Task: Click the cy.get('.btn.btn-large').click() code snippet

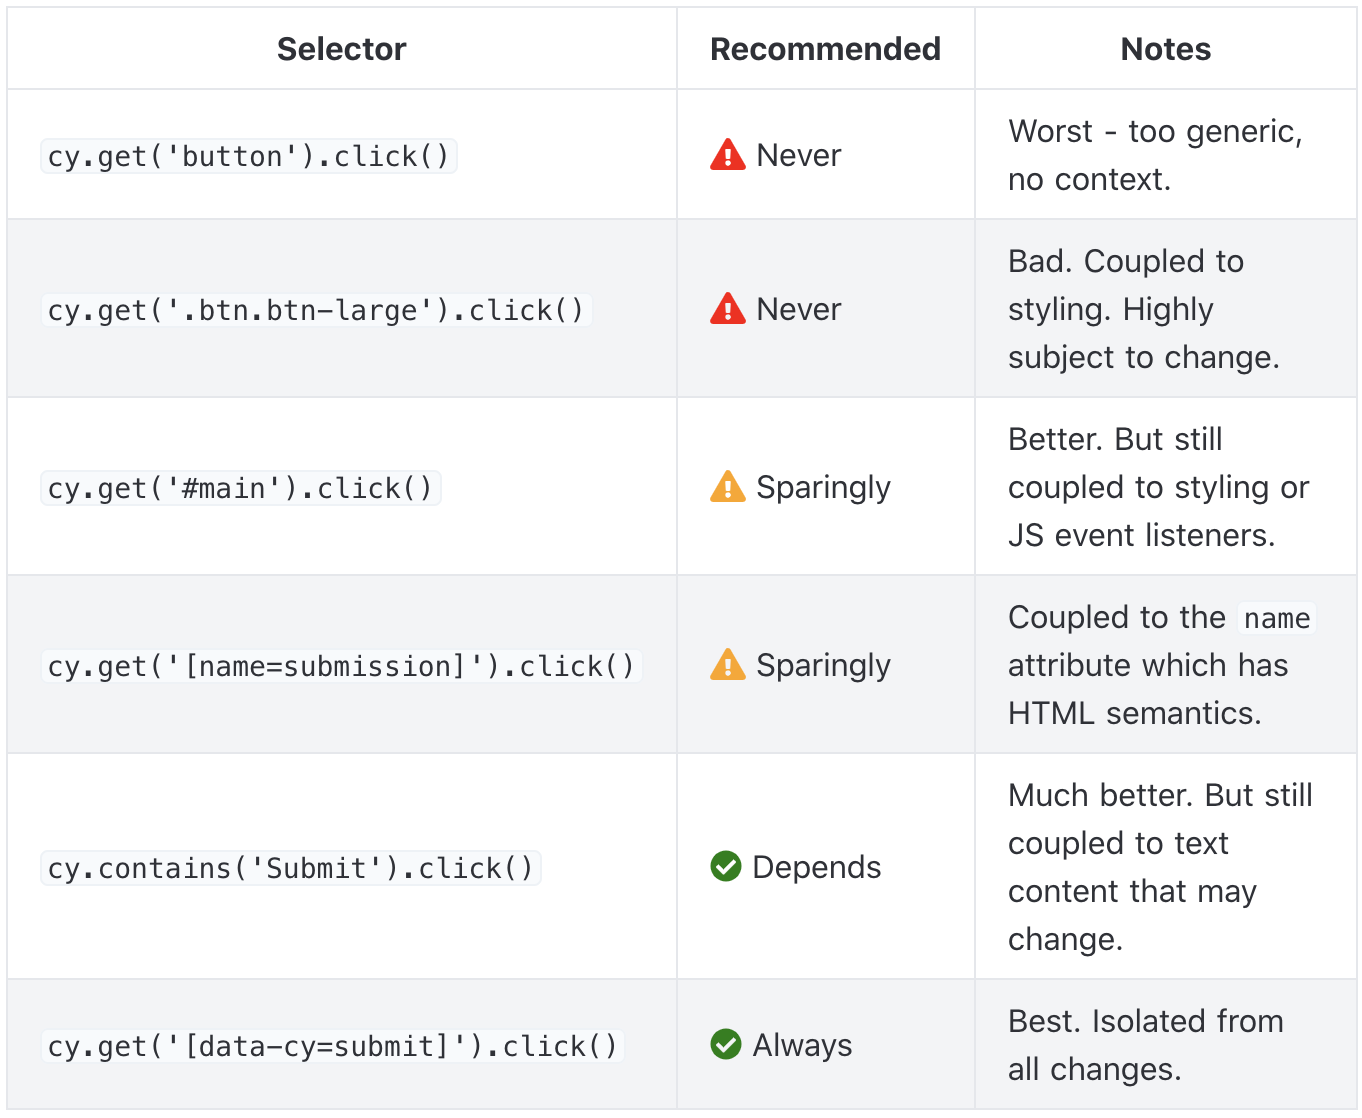Action: coord(315,310)
